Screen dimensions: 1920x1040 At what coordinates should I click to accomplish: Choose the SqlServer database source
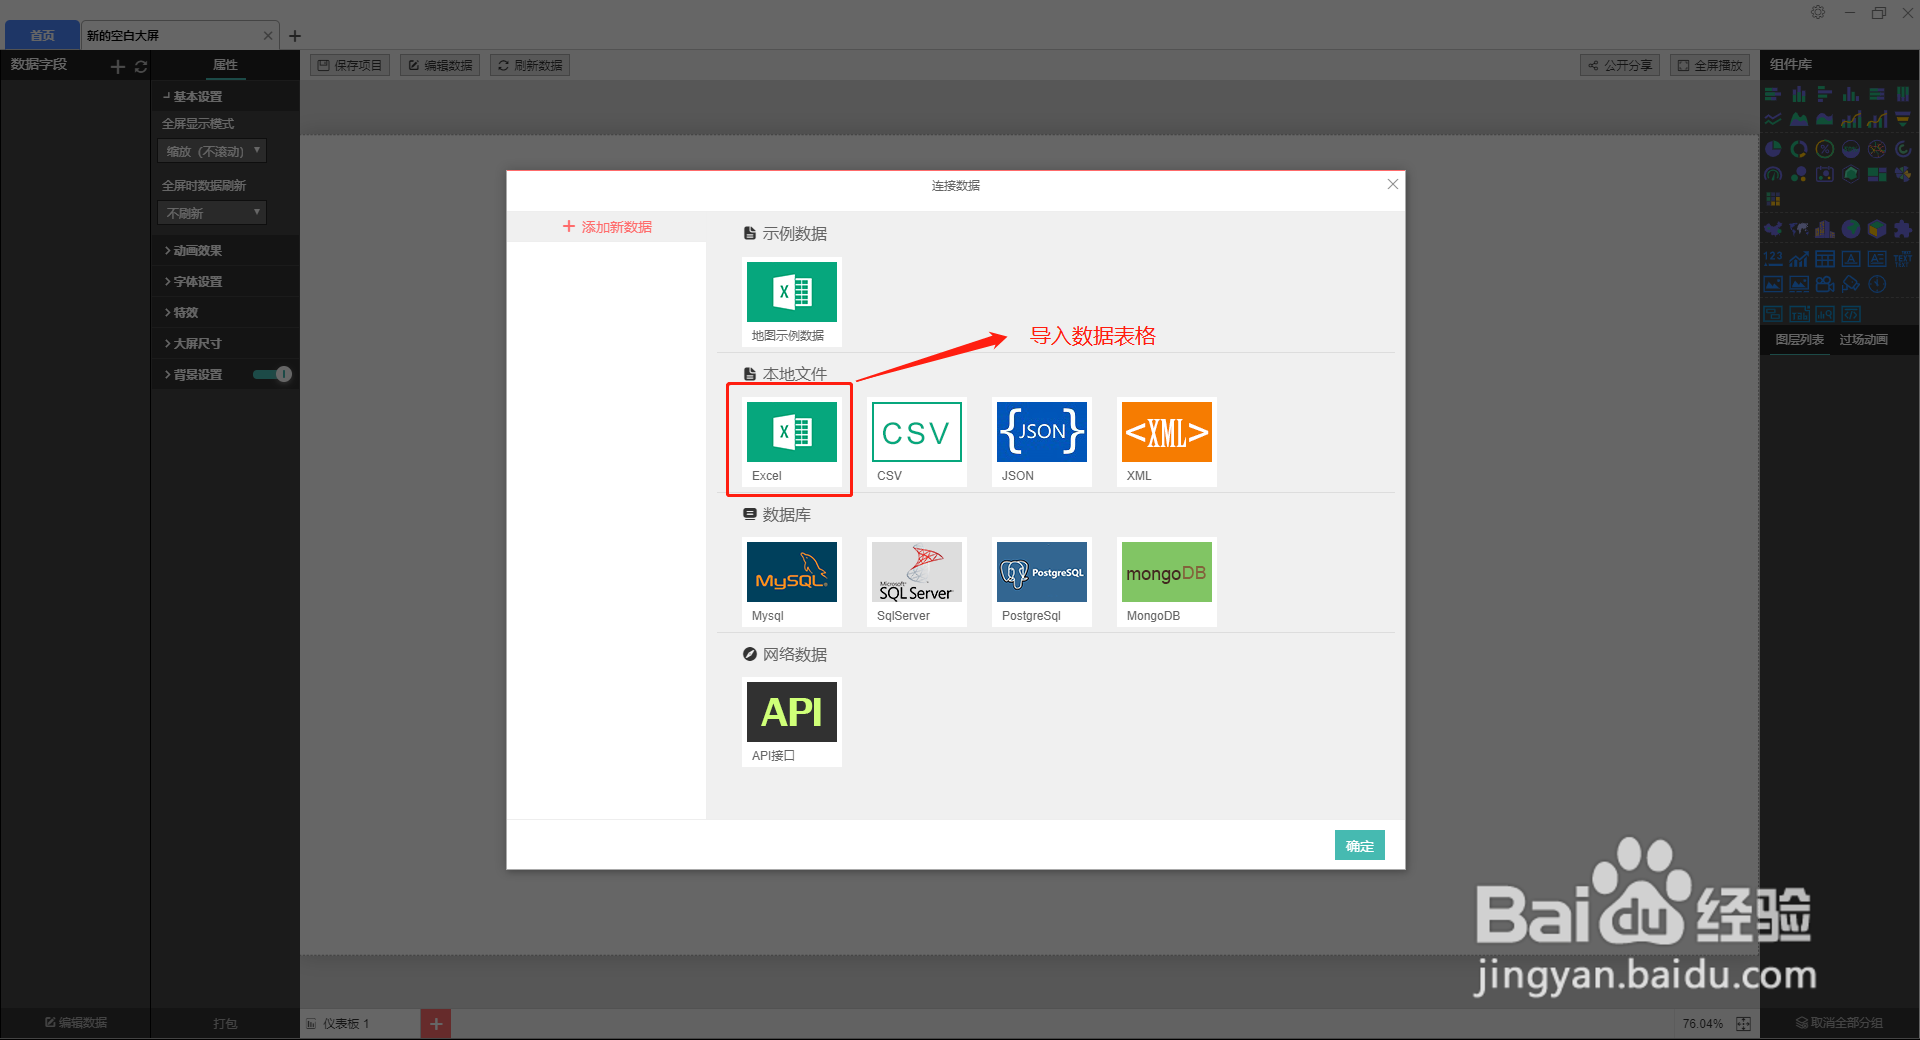click(x=917, y=581)
